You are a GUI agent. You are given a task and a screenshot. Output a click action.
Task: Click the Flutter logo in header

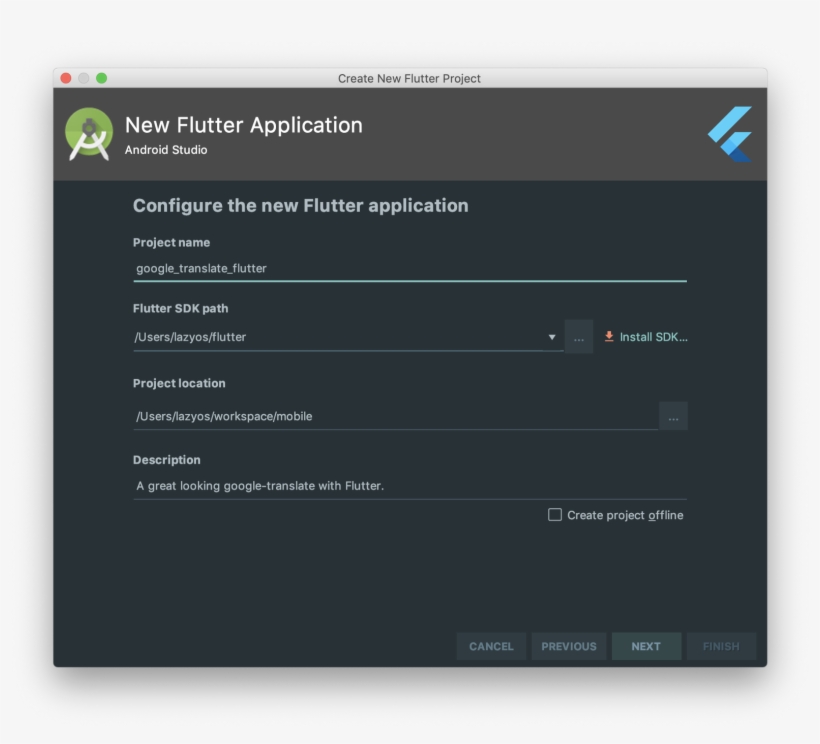730,134
